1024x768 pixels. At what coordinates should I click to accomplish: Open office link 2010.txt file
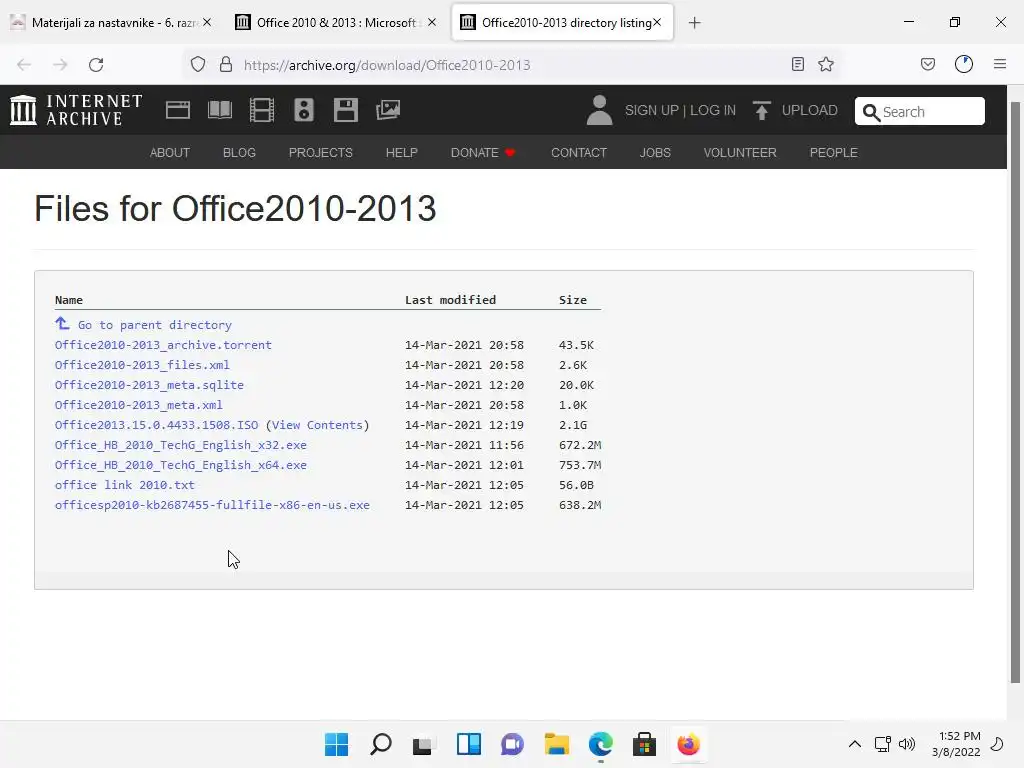pyautogui.click(x=125, y=485)
